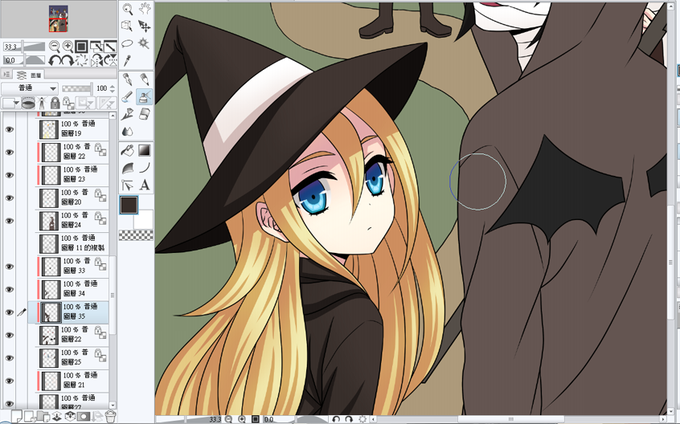
Task: Select the Frame border ruler tool
Action: [x=128, y=186]
